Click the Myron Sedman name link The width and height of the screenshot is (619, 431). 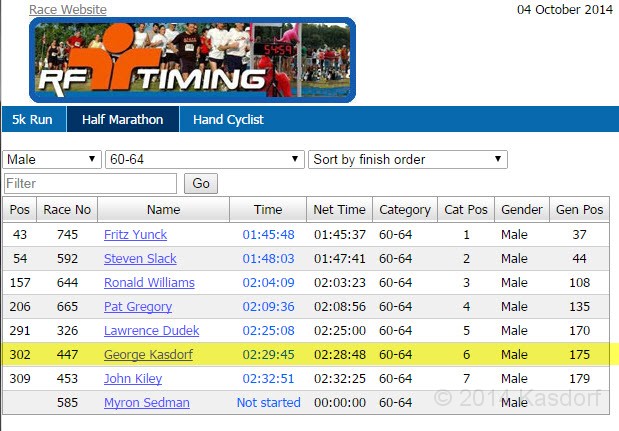(x=146, y=403)
